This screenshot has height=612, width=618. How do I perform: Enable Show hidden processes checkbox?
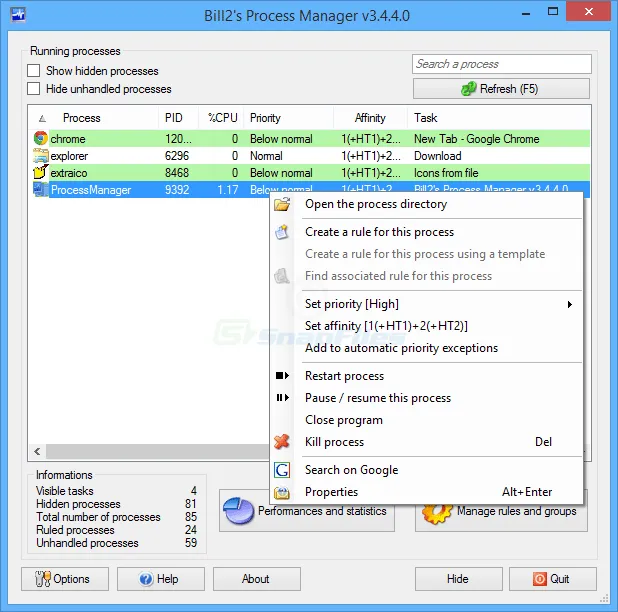pos(34,71)
